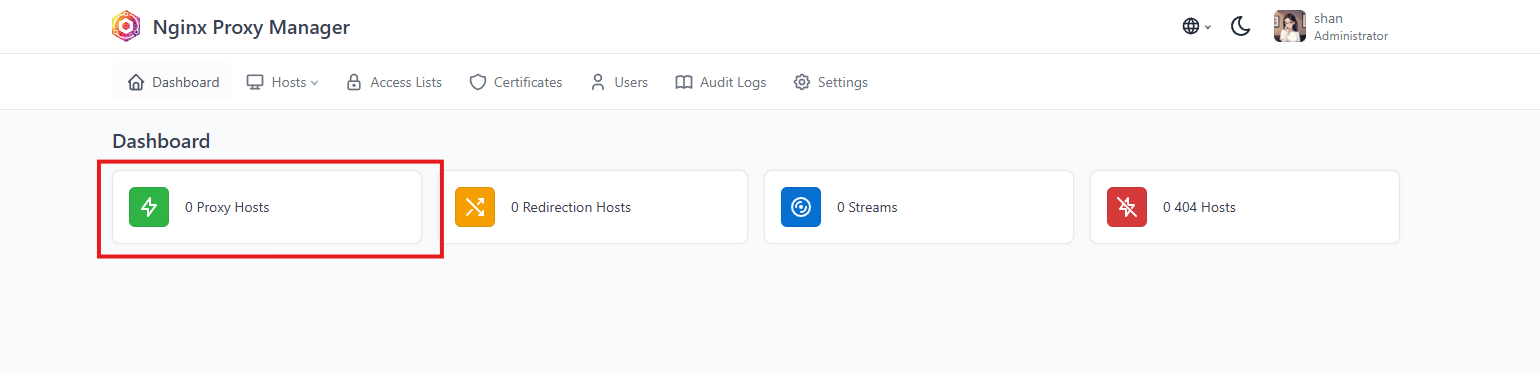Open the 0 Redirection Hosts card
This screenshot has height=372, width=1540.
point(593,207)
